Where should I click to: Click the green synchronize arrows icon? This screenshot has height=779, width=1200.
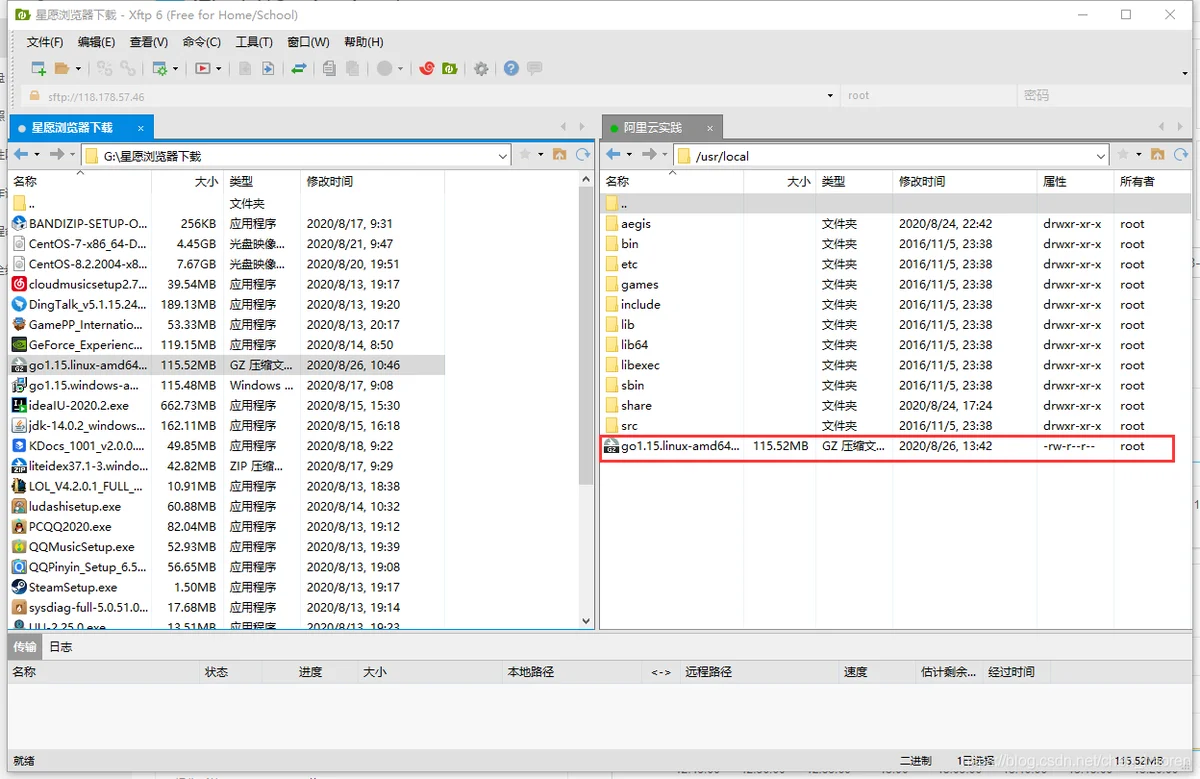coord(298,68)
